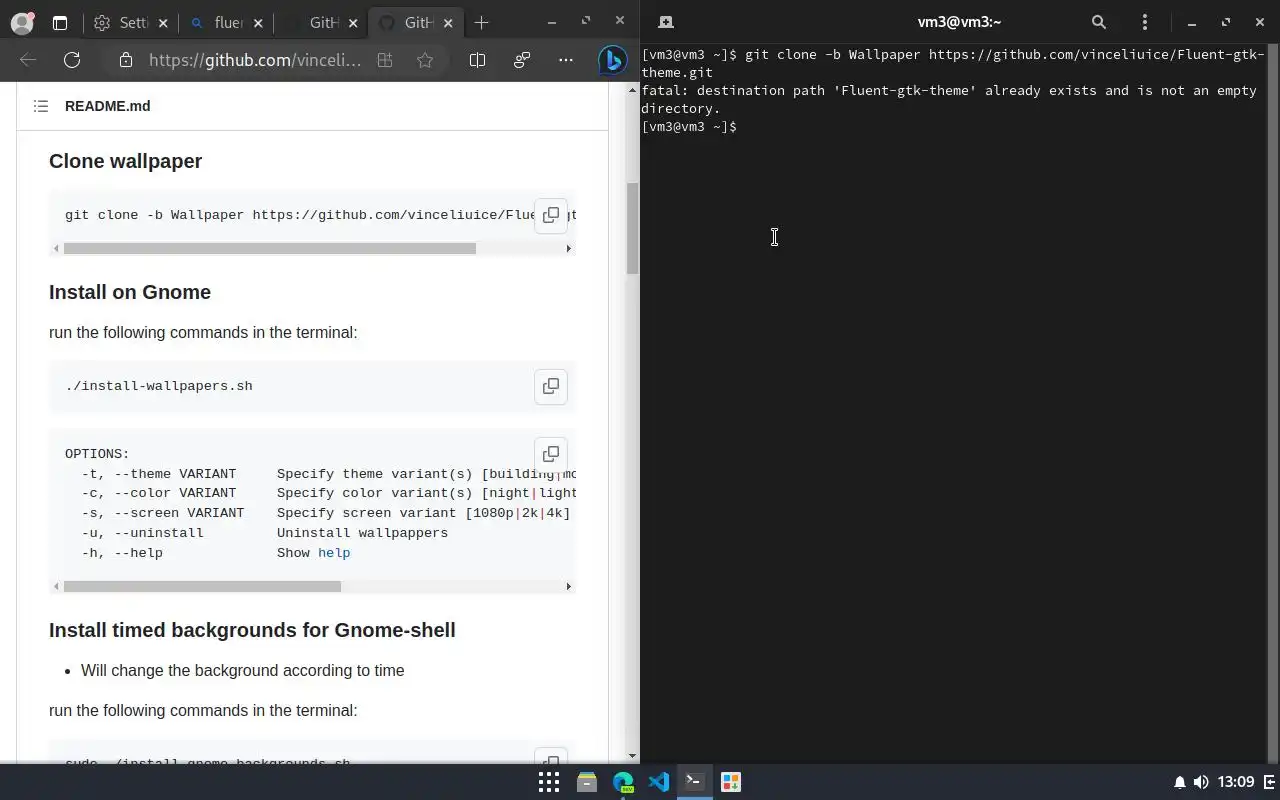The width and height of the screenshot is (1280, 800).
Task: Switch to the inactive GitHub tab
Action: click(323, 22)
